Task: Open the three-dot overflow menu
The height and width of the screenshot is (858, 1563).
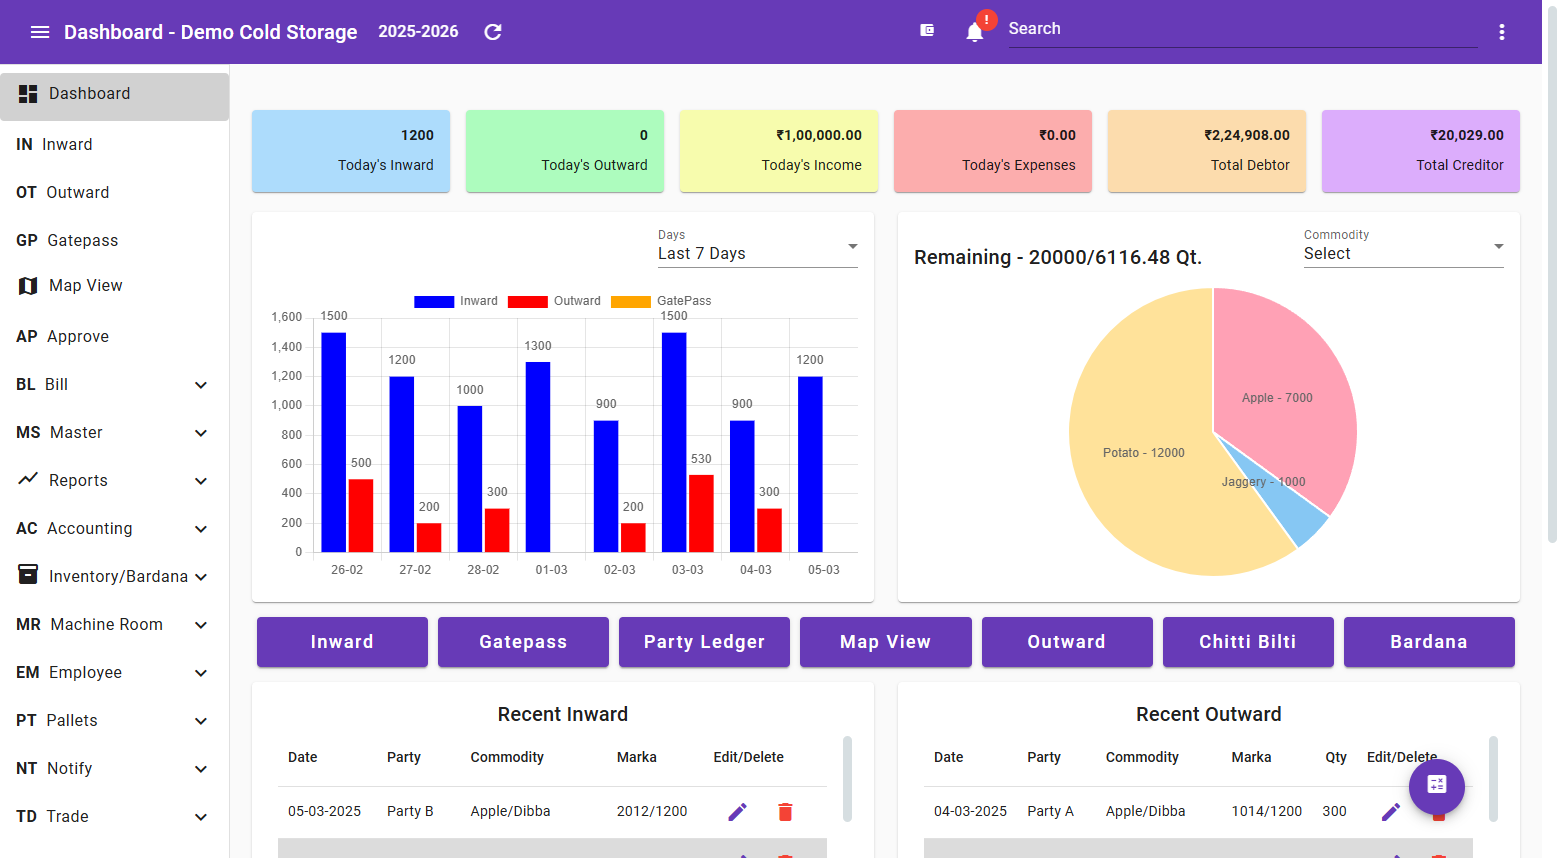Action: (1501, 31)
